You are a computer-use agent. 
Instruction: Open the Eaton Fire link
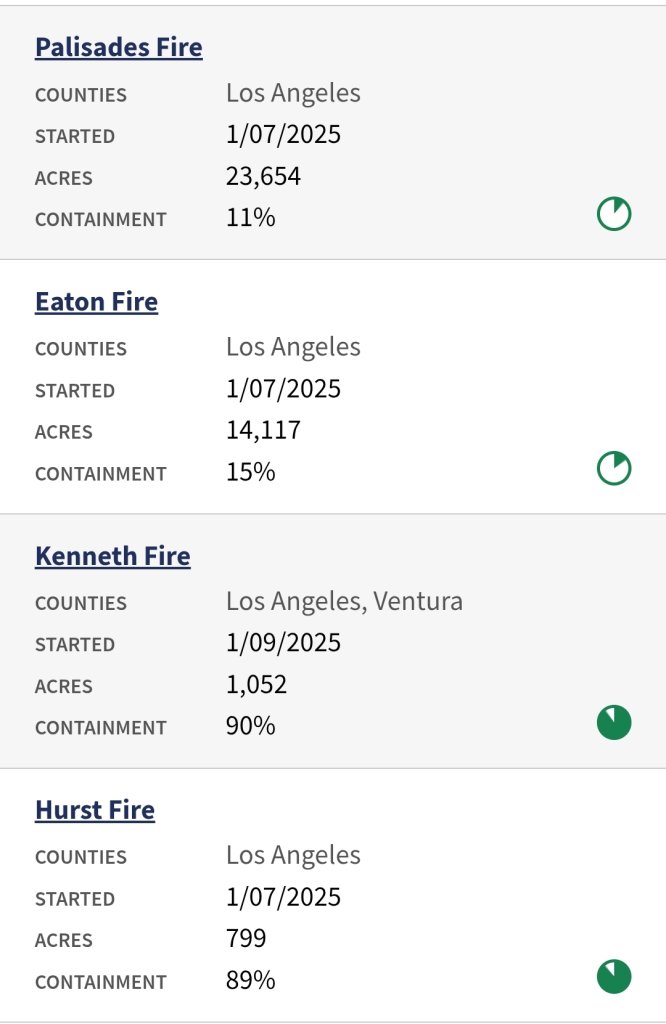point(96,301)
